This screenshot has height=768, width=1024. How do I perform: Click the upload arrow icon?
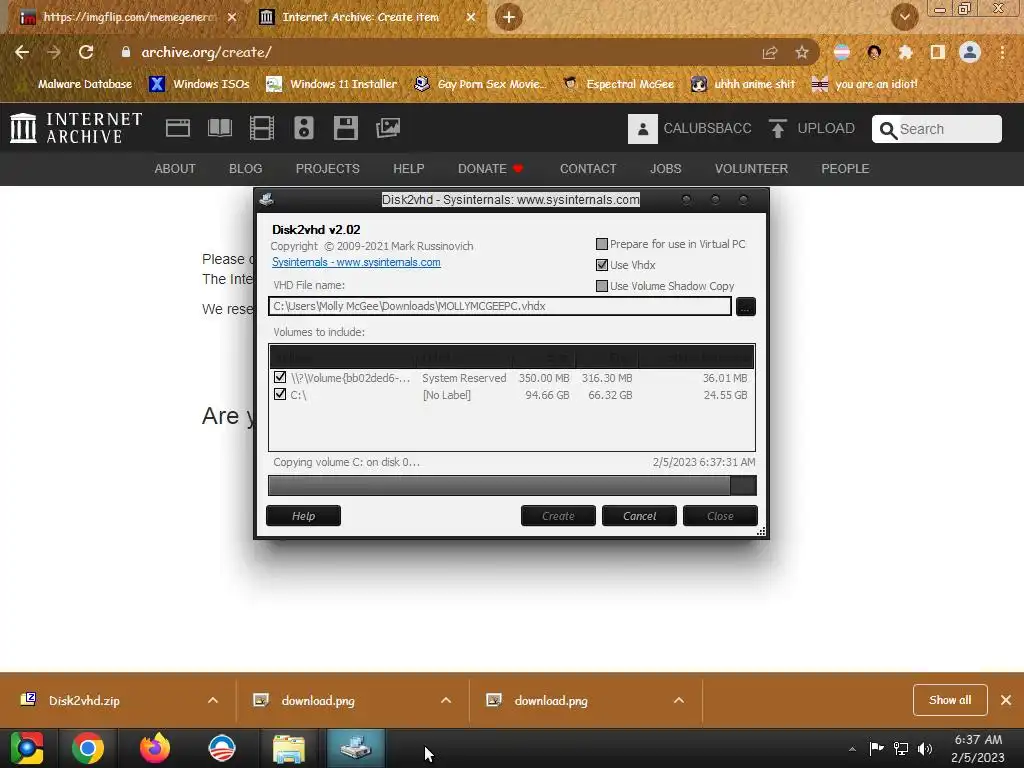pyautogui.click(x=777, y=129)
